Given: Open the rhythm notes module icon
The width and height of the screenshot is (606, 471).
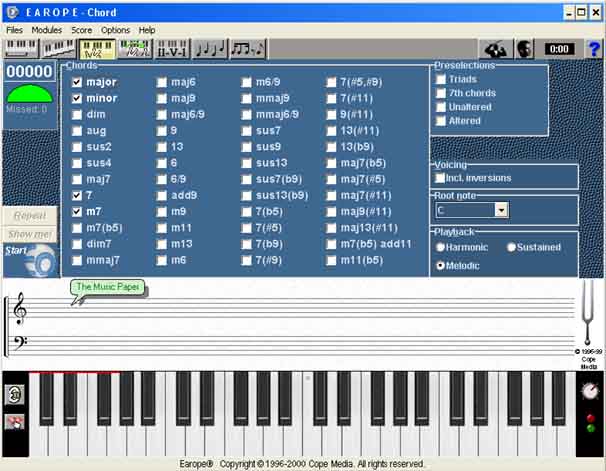Looking at the screenshot, I should pyautogui.click(x=247, y=48).
